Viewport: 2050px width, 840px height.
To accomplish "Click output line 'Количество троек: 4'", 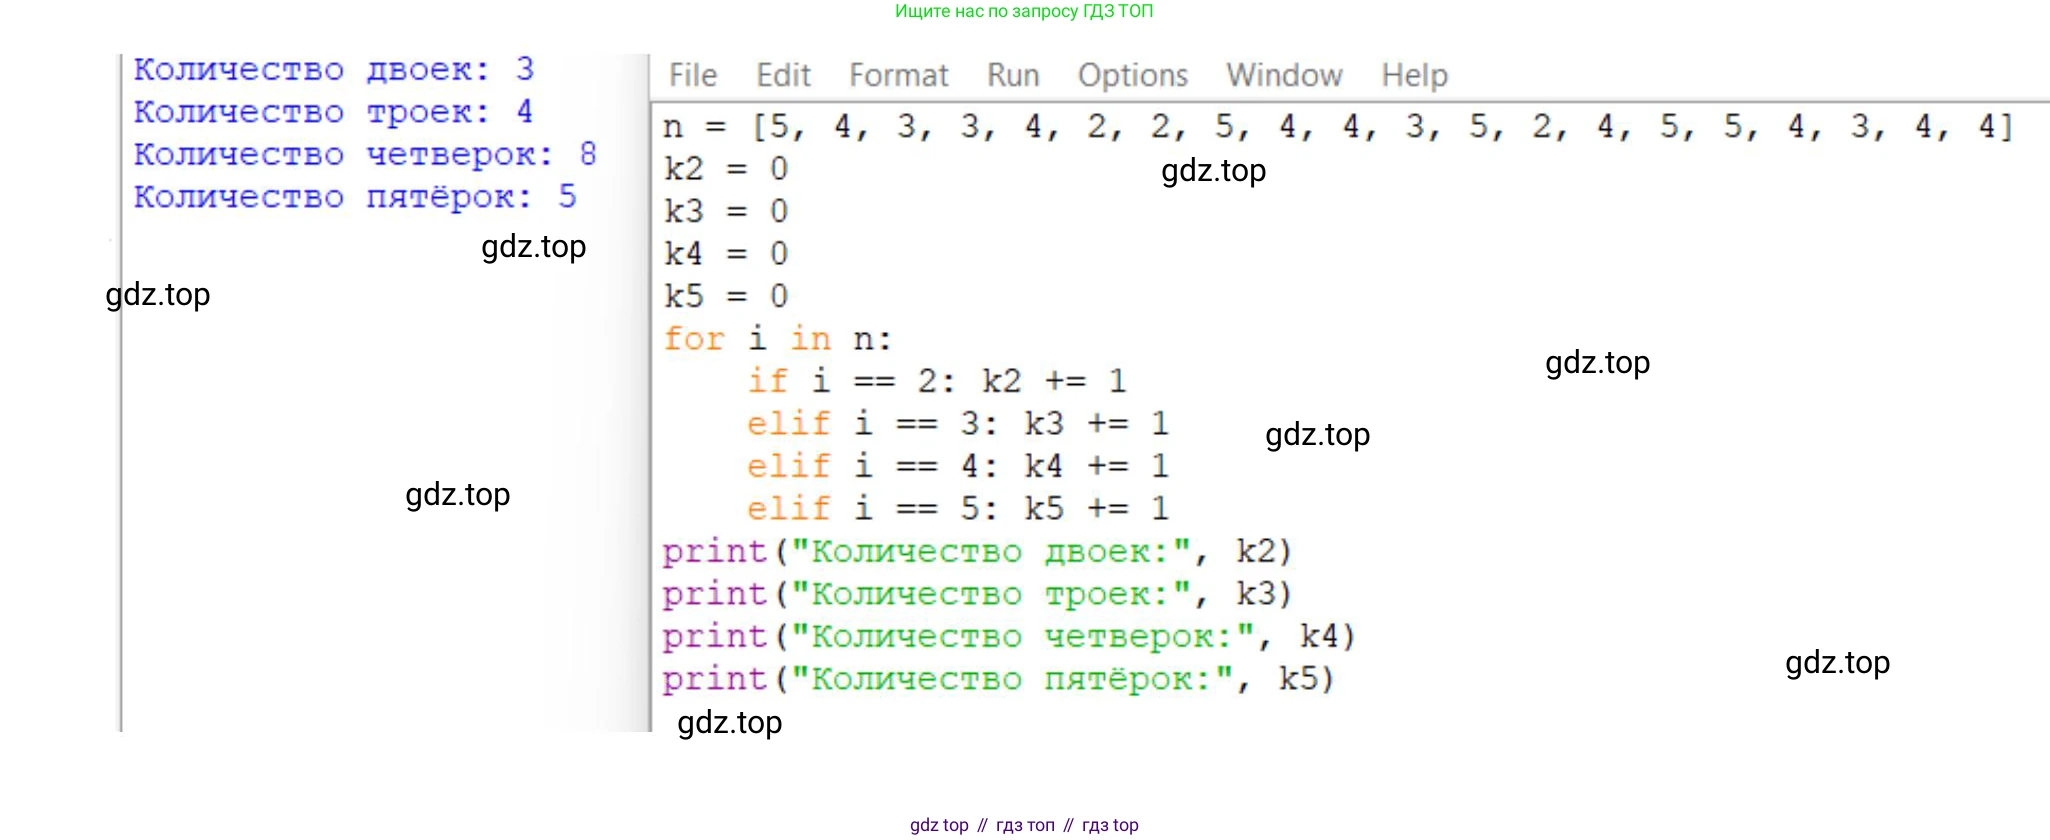I will click(334, 111).
